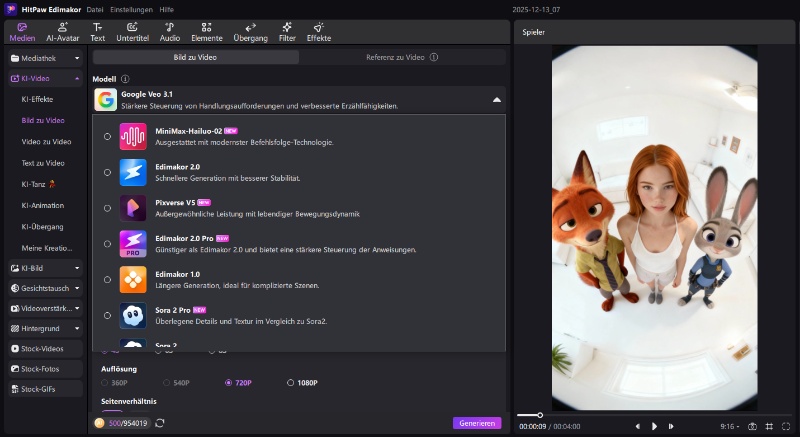Select the Pixverse V5 radio button
The image size is (800, 437).
pyautogui.click(x=107, y=208)
